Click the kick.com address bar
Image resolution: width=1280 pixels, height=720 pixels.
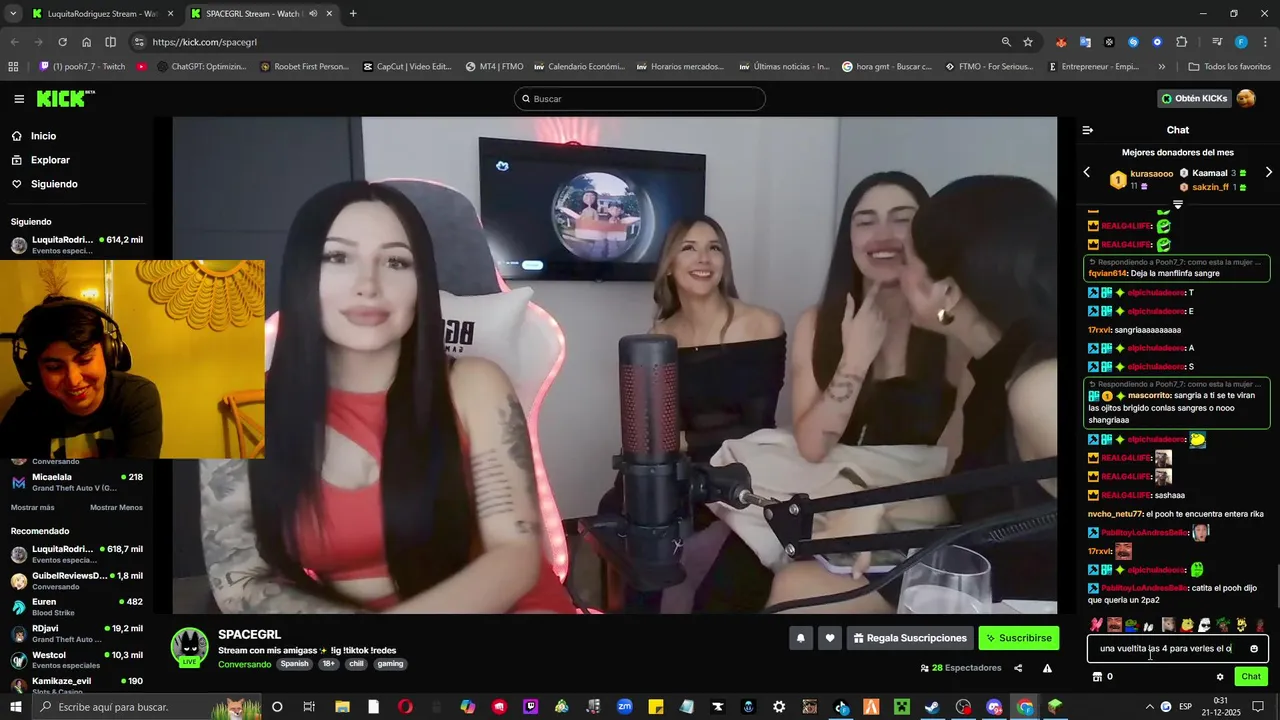(x=570, y=42)
